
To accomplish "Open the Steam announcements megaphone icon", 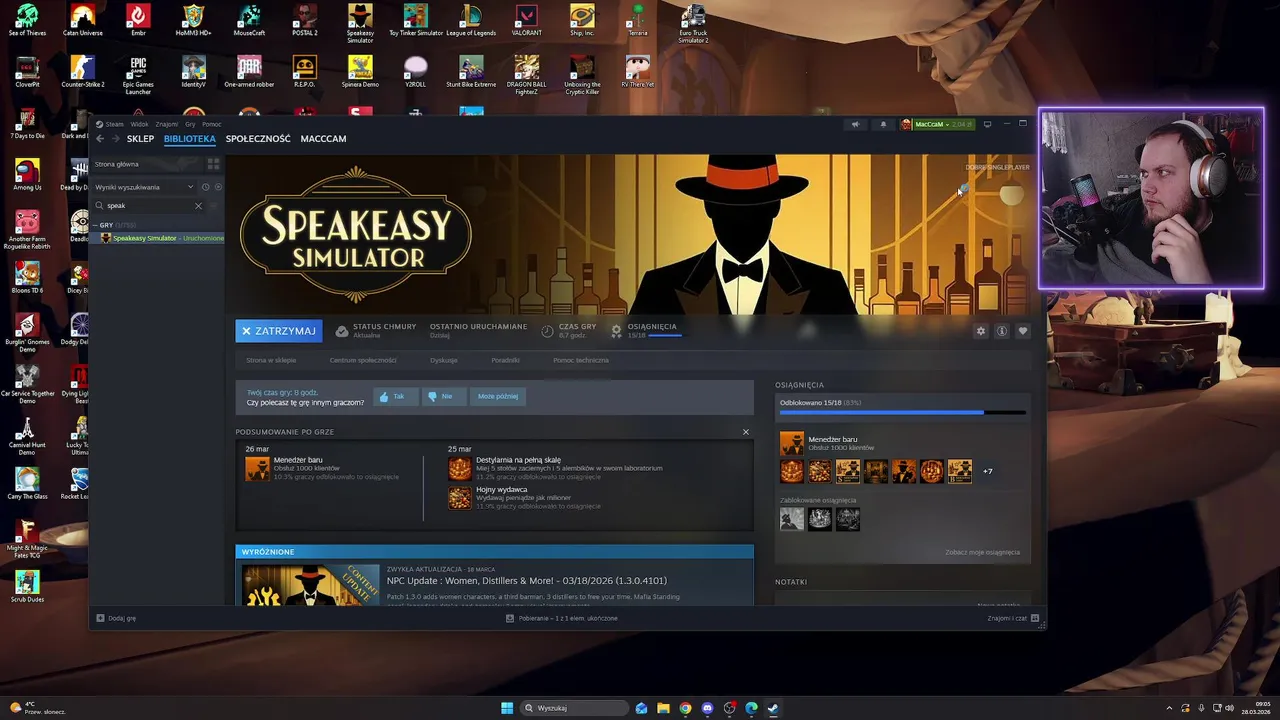I will click(855, 124).
